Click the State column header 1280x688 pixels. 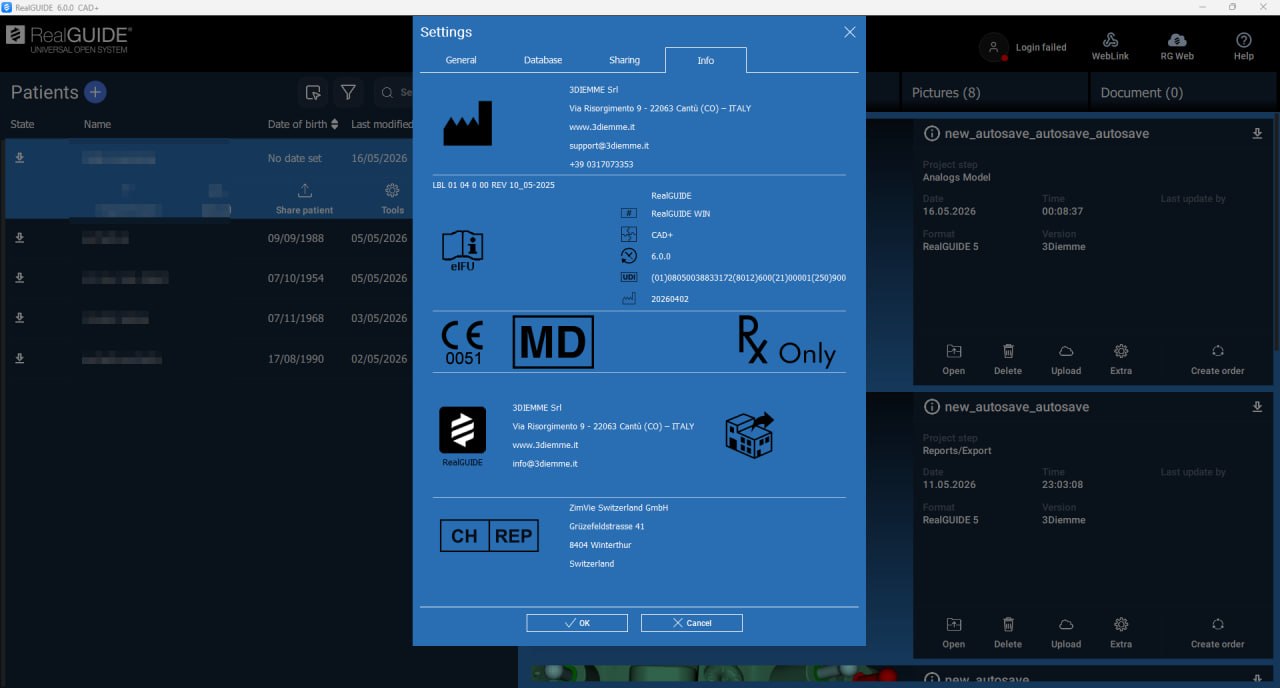click(x=22, y=124)
